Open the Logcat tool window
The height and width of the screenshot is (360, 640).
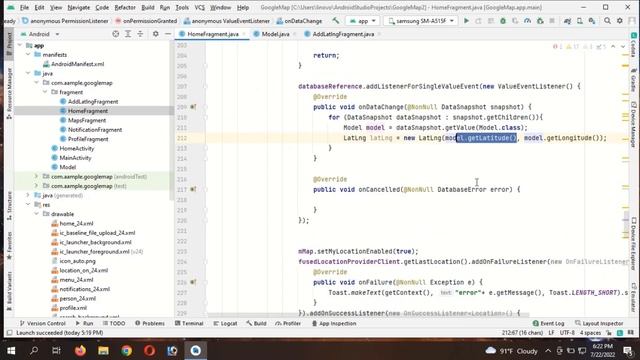point(225,323)
